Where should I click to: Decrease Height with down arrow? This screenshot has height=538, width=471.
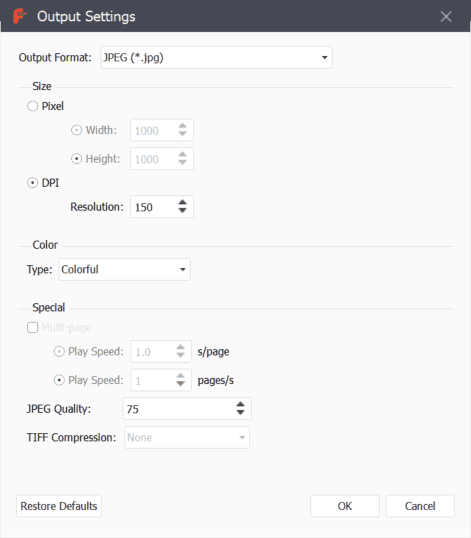pos(182,163)
